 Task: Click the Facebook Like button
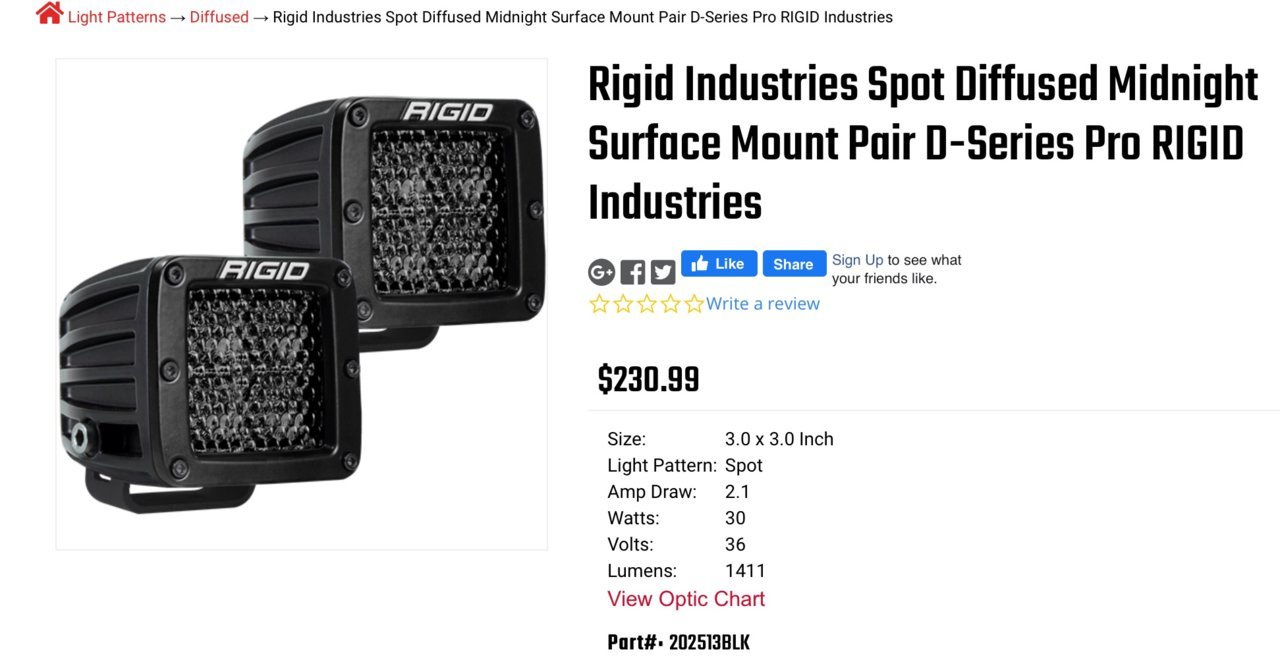[719, 264]
